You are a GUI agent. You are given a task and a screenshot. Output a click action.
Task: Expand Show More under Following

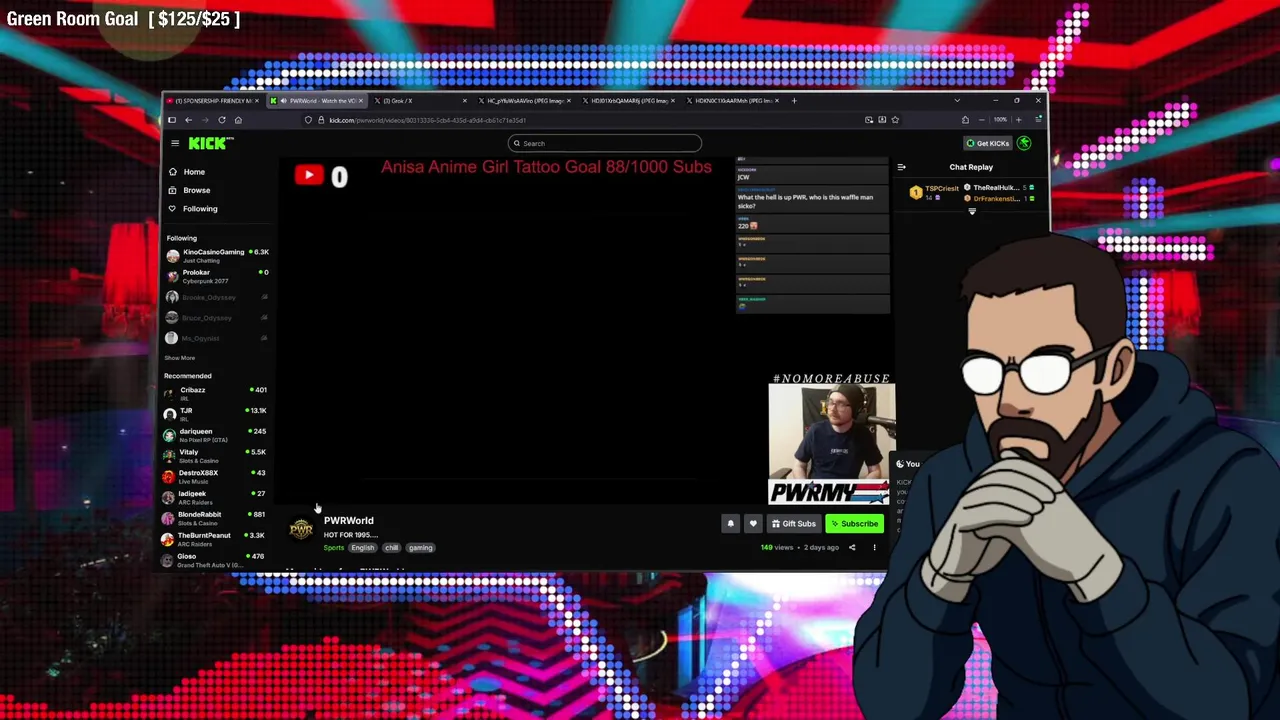pos(180,358)
